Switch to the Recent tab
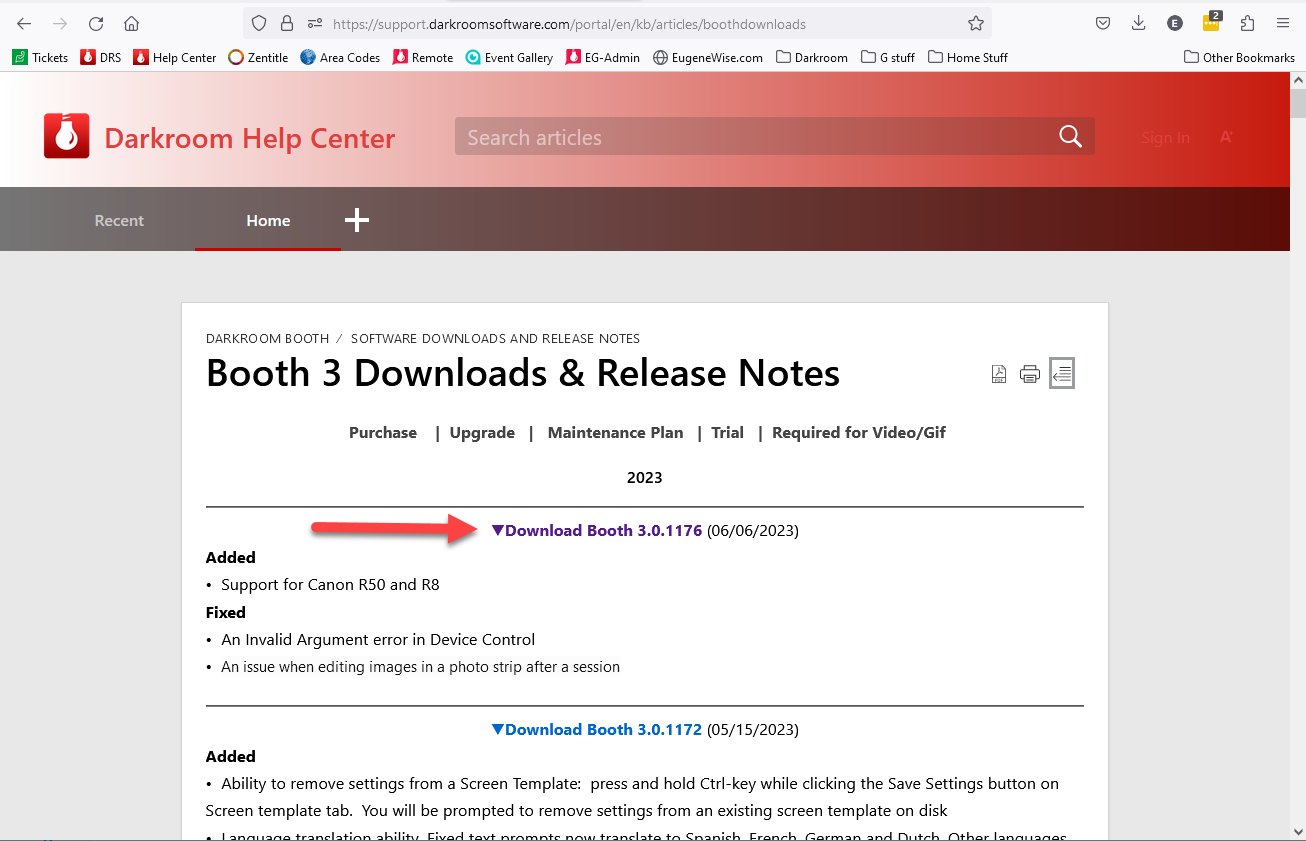Image resolution: width=1306 pixels, height=841 pixels. pos(119,220)
